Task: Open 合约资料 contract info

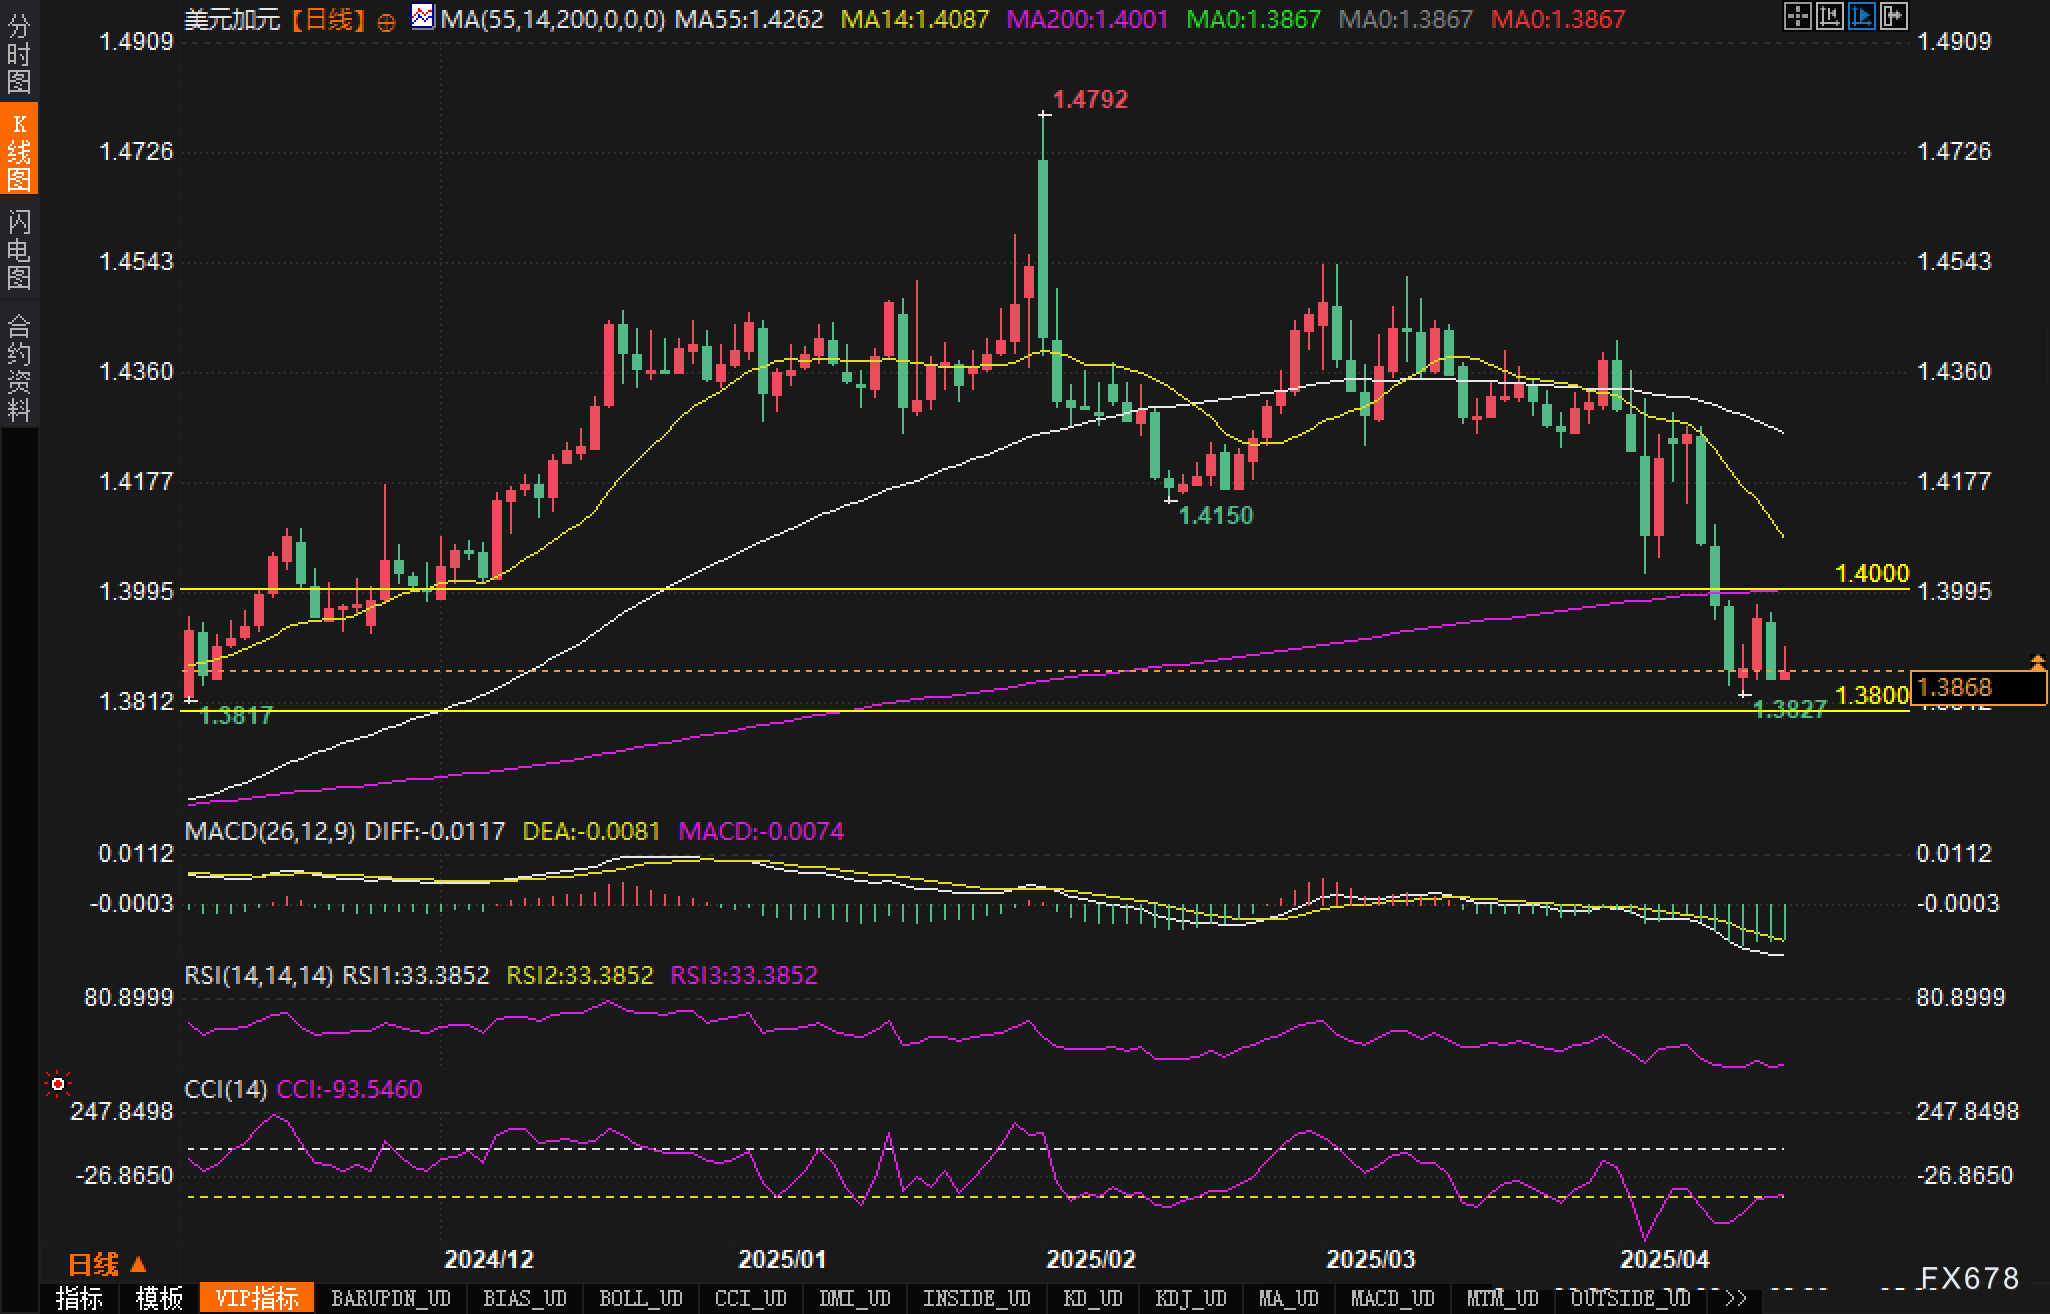Action: click(18, 368)
